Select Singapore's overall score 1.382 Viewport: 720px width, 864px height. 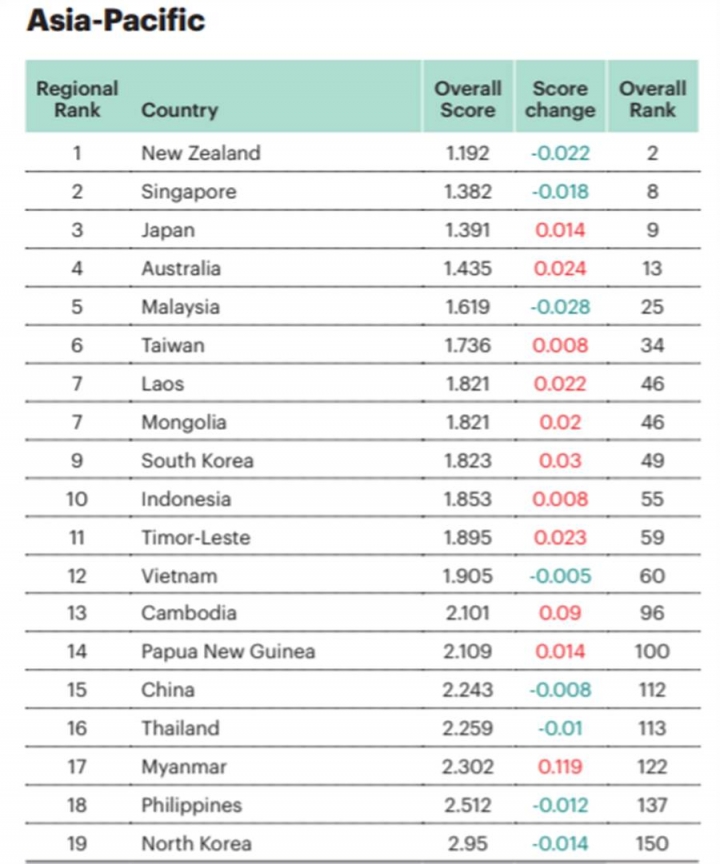coord(468,192)
